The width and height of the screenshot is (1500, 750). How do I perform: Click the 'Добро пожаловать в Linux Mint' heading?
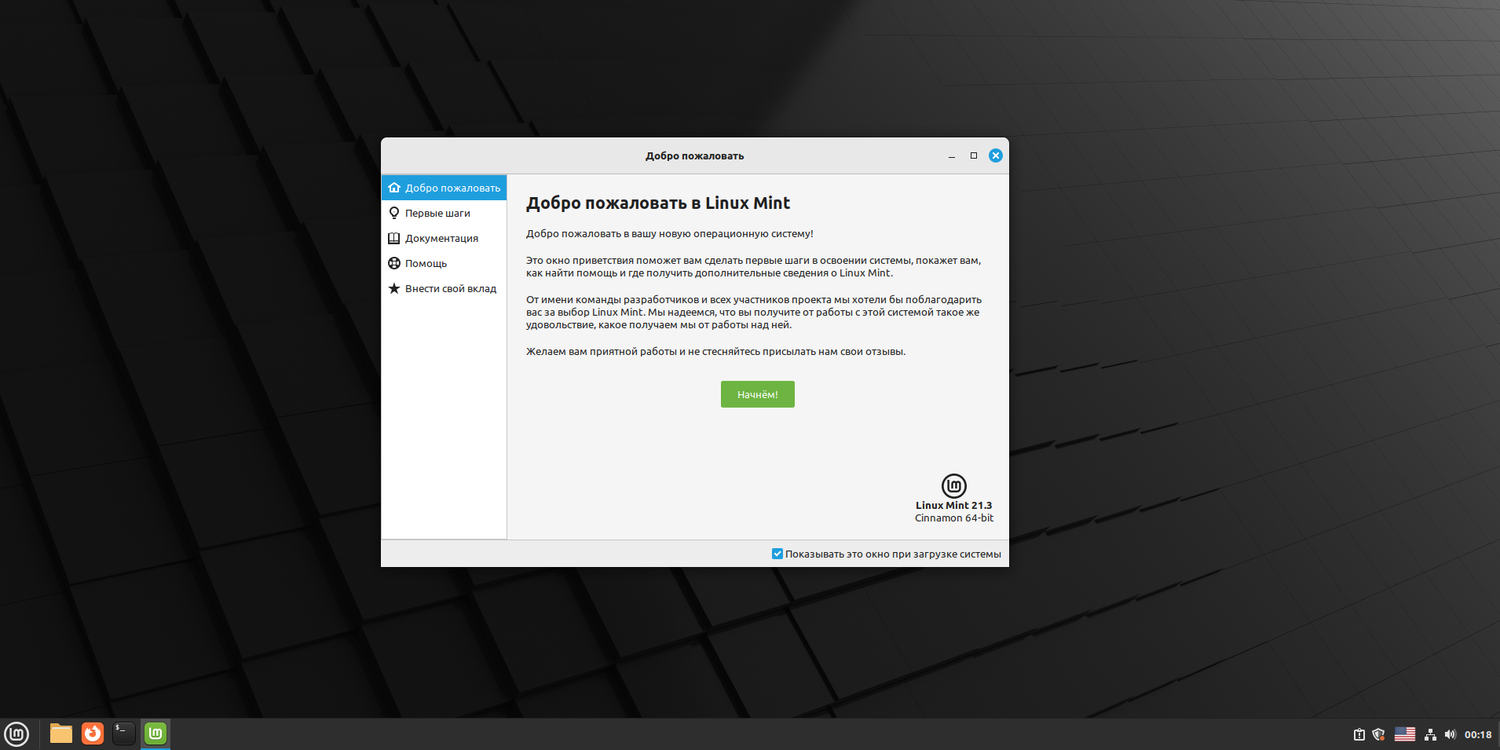click(658, 203)
